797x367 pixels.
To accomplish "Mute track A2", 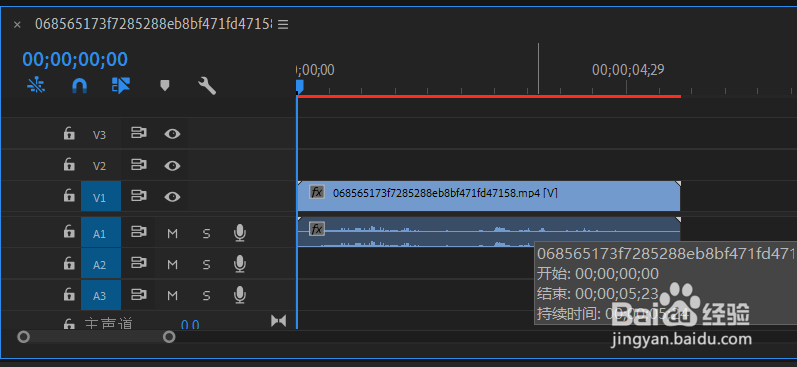I will [x=173, y=264].
